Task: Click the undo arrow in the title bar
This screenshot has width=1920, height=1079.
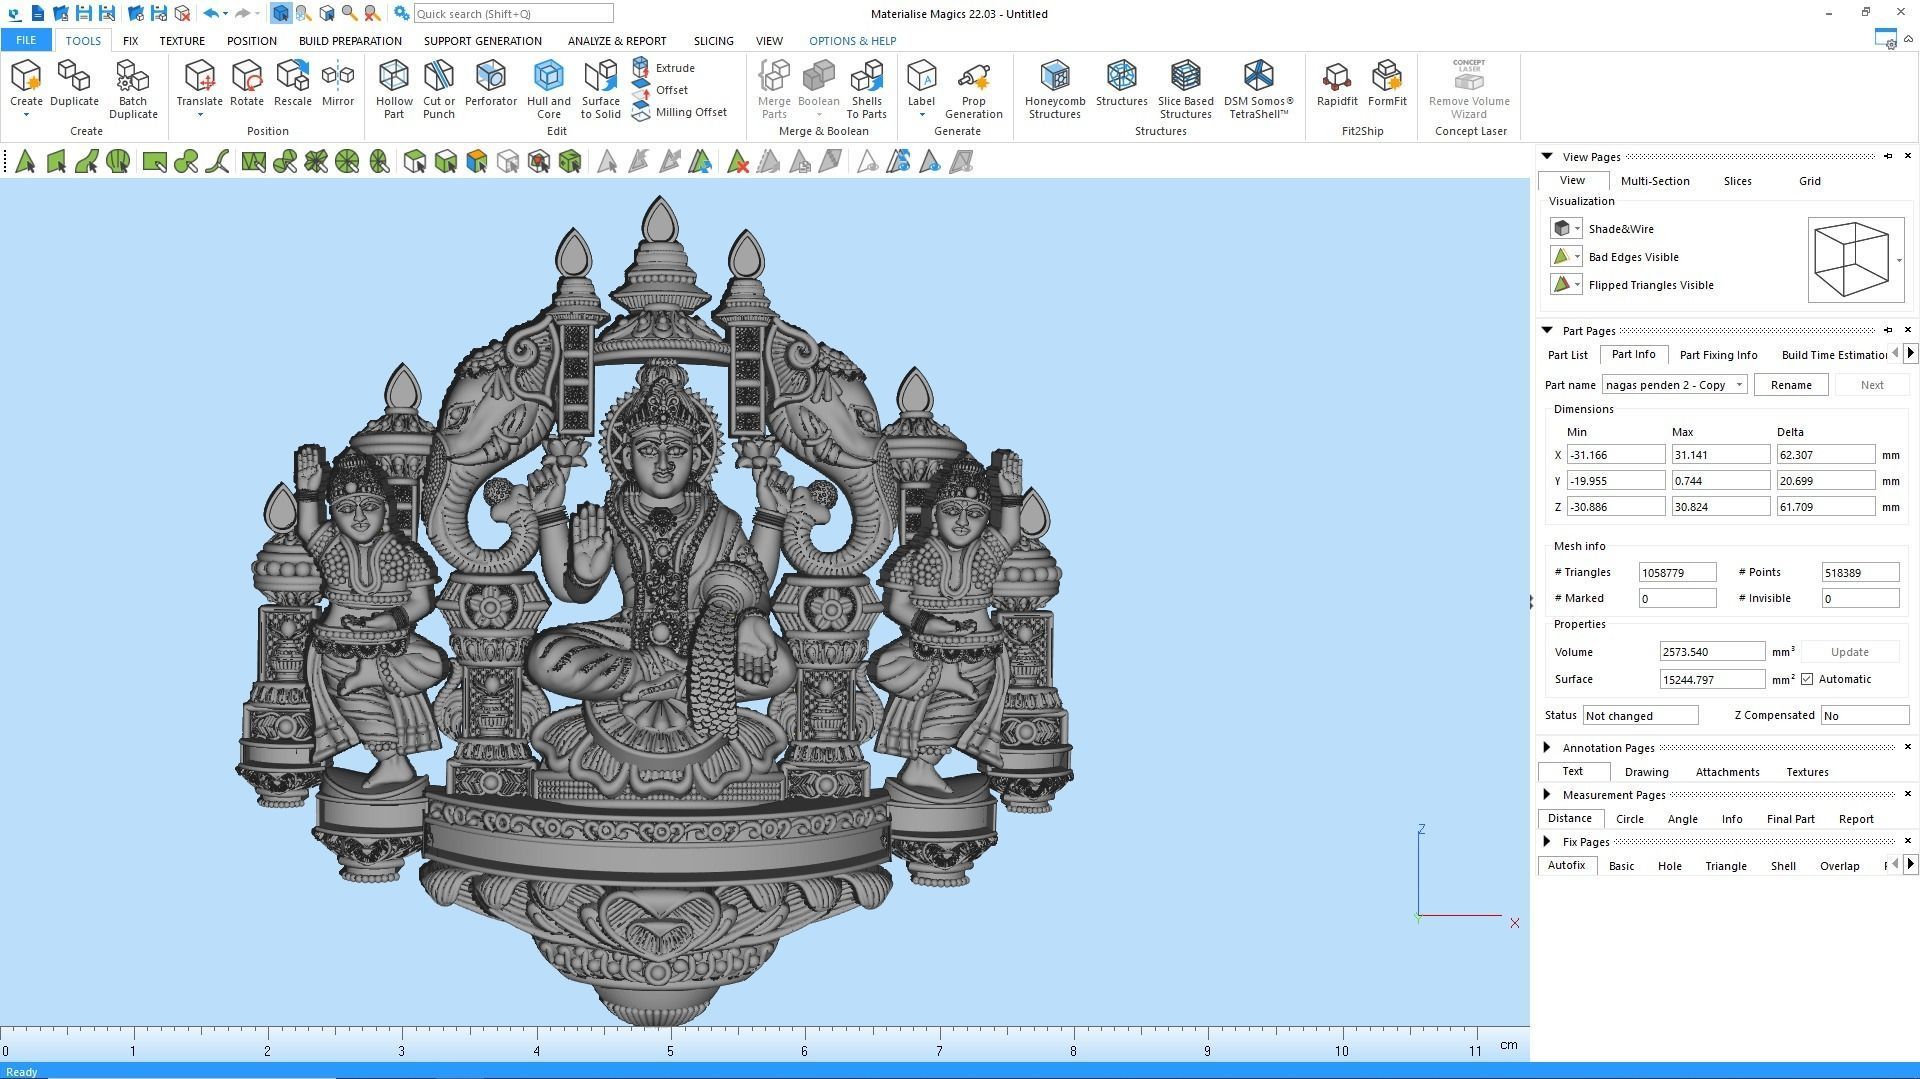Action: coord(210,13)
